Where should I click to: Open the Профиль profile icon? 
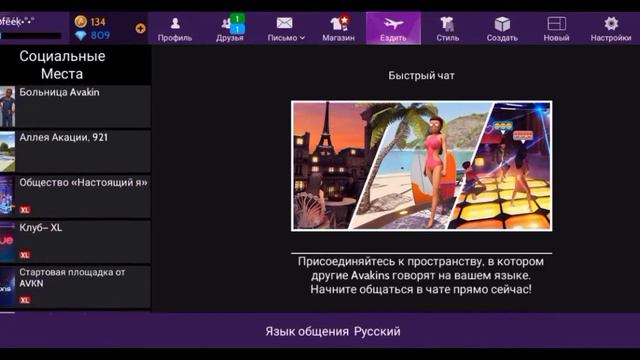click(x=175, y=29)
